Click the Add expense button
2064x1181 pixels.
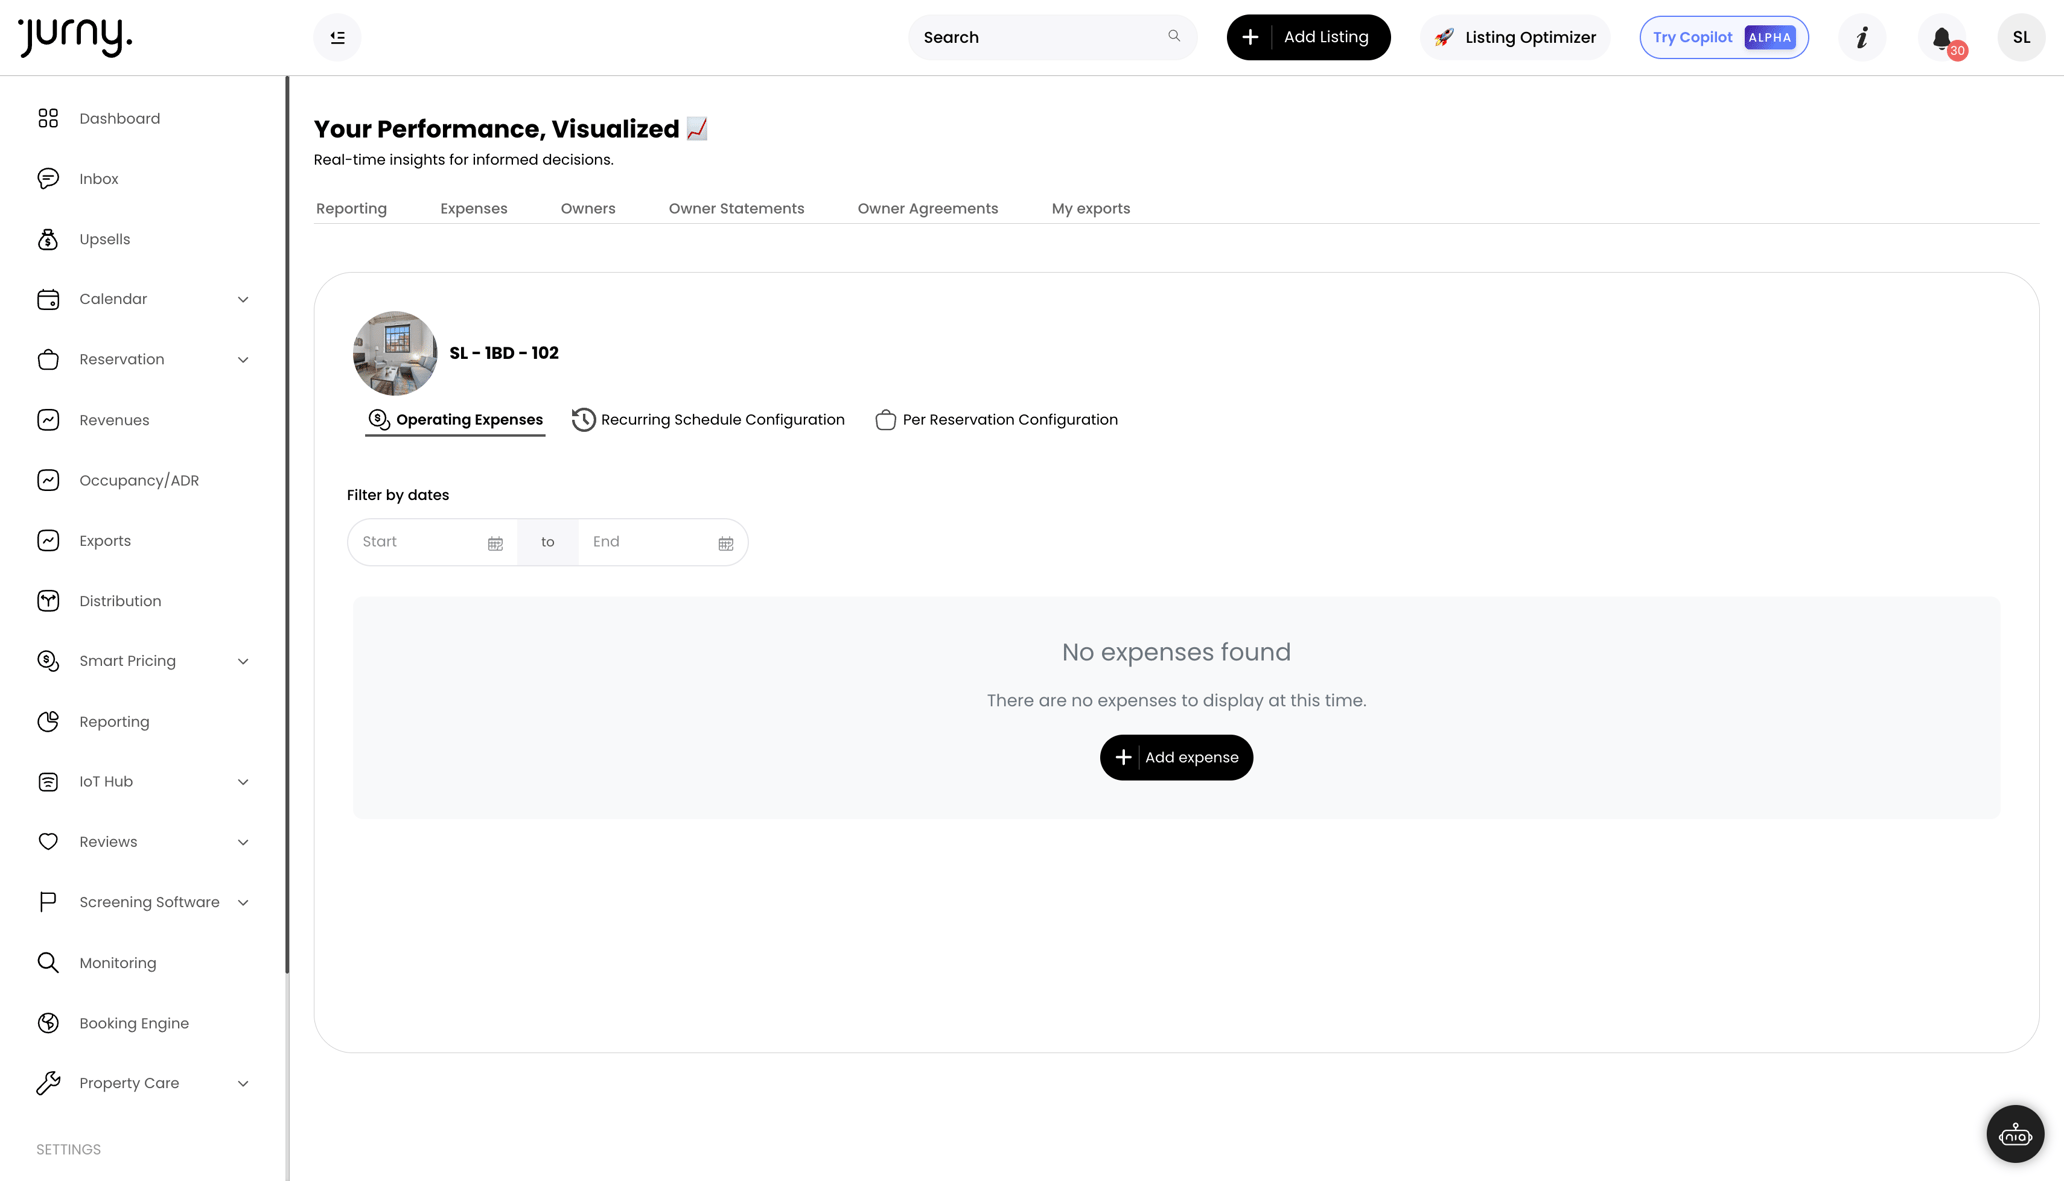coord(1176,757)
